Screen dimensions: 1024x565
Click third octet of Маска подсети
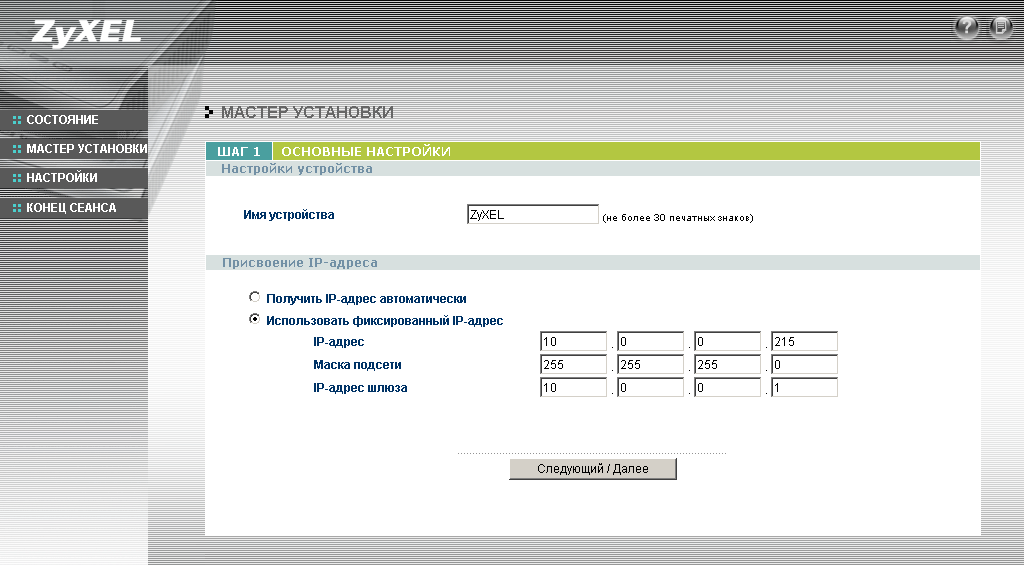tap(727, 364)
